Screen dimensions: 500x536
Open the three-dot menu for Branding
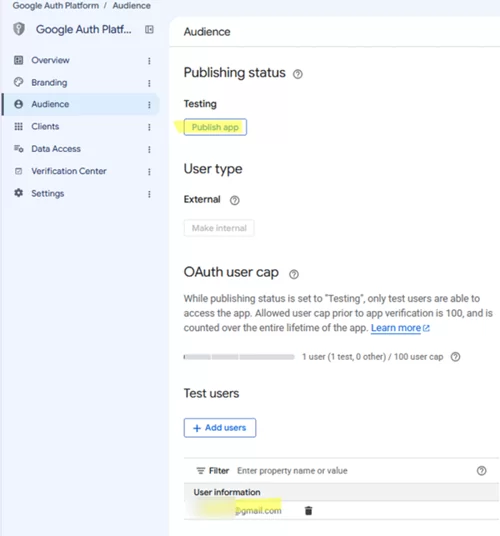(x=149, y=83)
